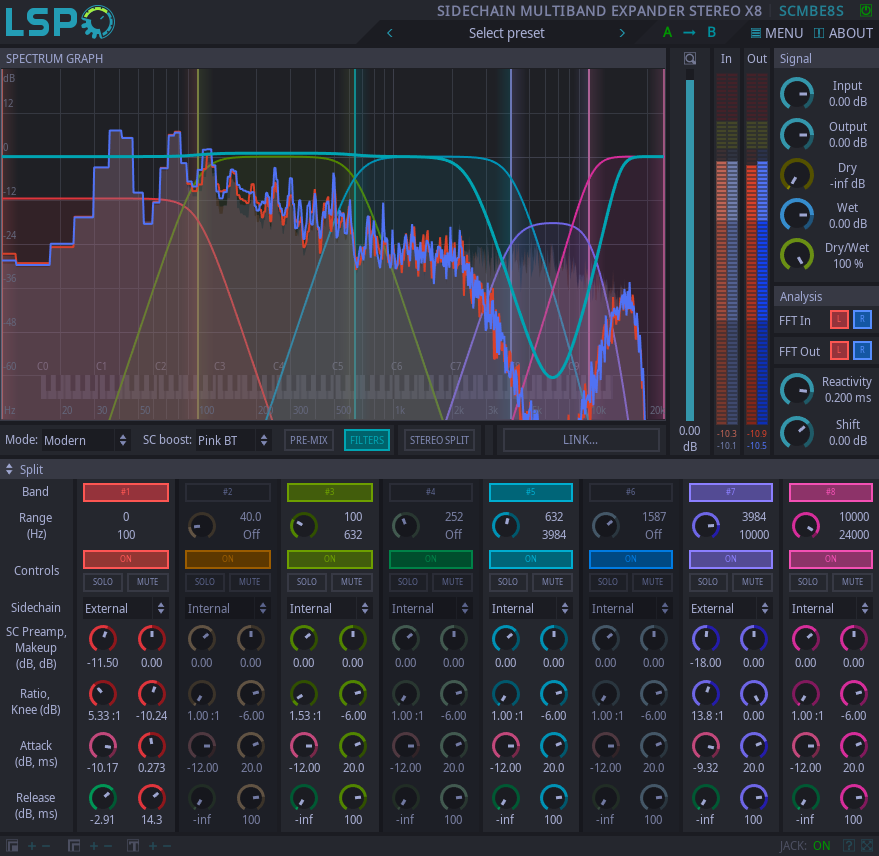This screenshot has height=856, width=879.
Task: Open the SC boost Pink BT dropdown
Action: 233,440
